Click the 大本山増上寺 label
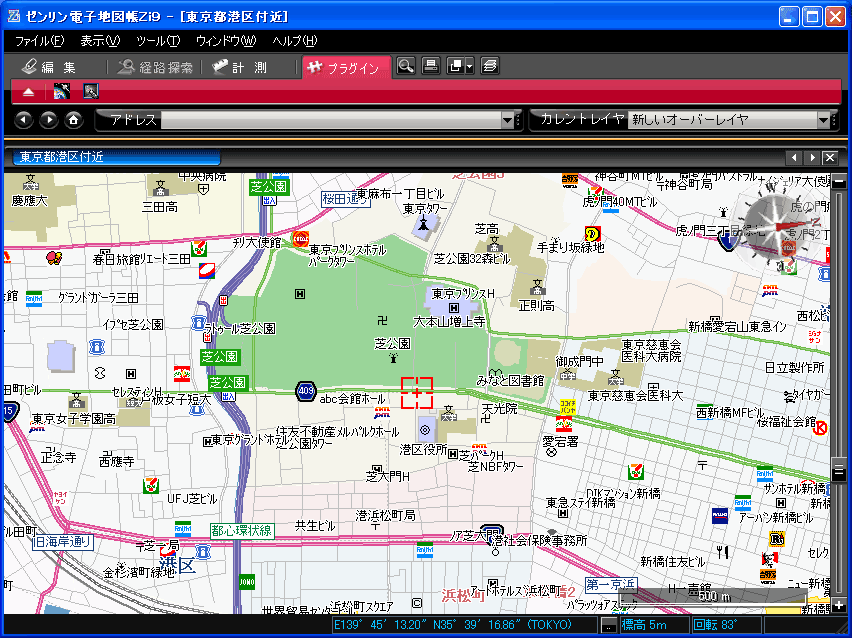This screenshot has width=852, height=638. click(x=449, y=322)
